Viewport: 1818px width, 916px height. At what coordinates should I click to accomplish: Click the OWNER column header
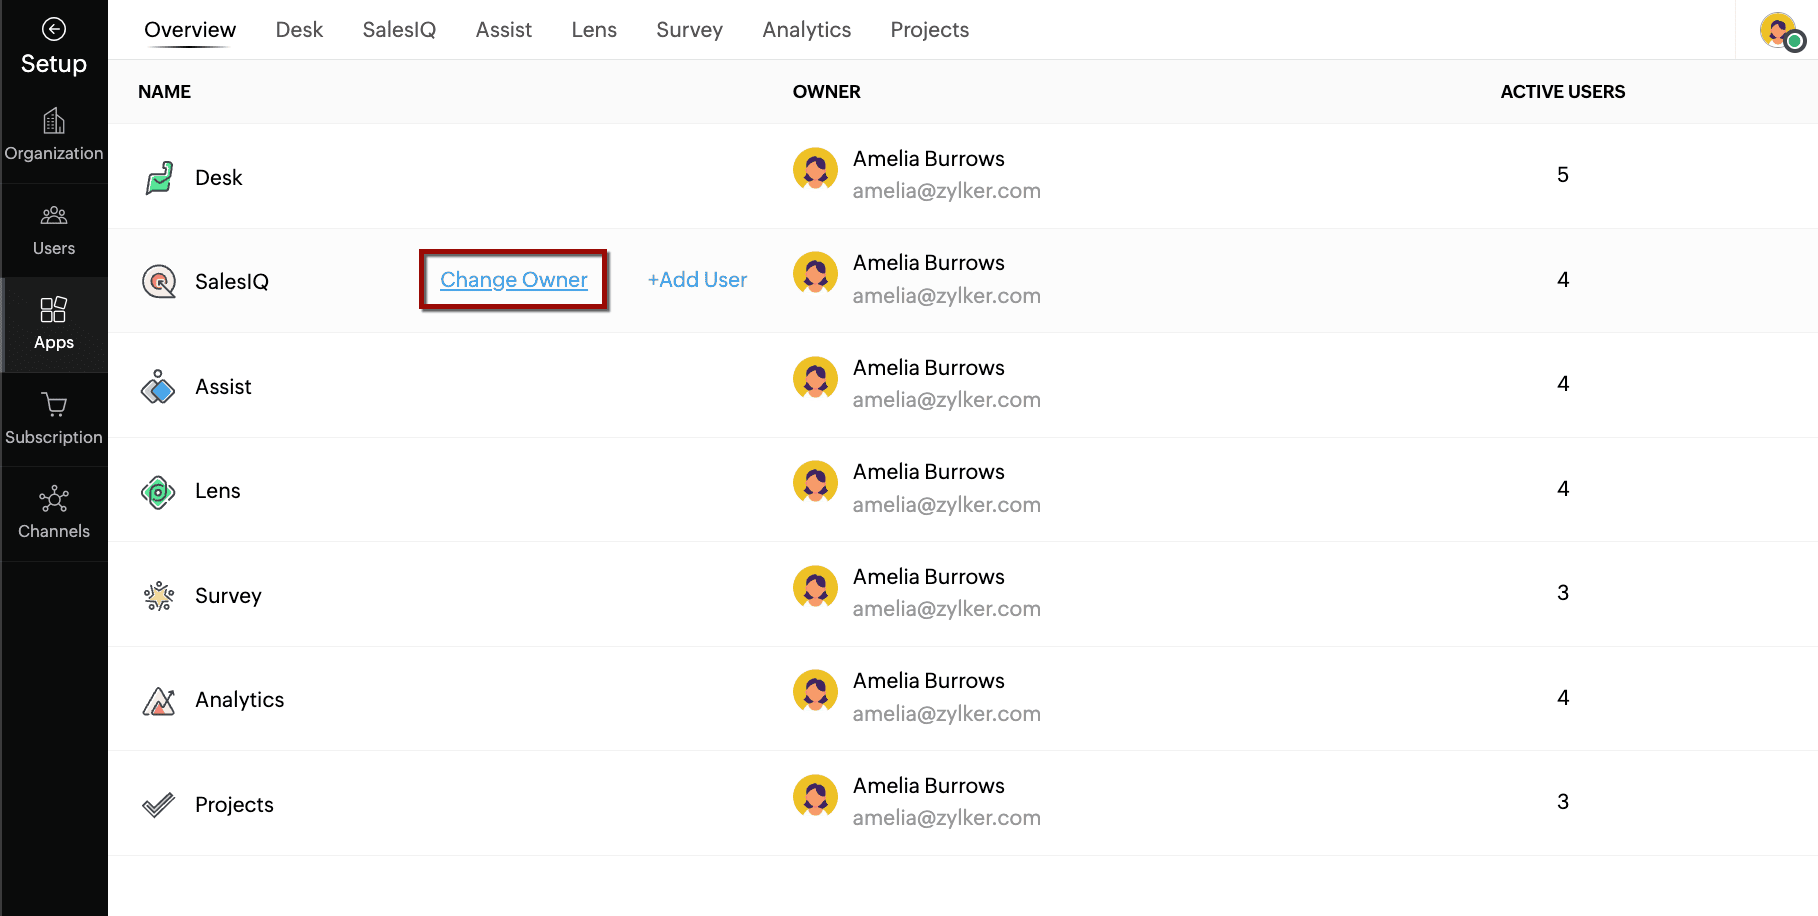tap(827, 92)
